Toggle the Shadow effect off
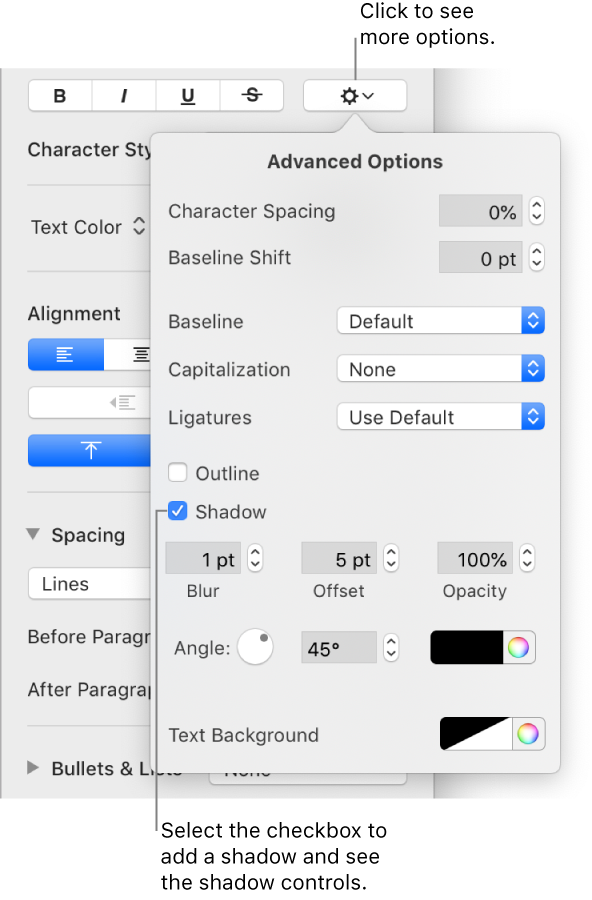This screenshot has width=592, height=900. tap(177, 511)
